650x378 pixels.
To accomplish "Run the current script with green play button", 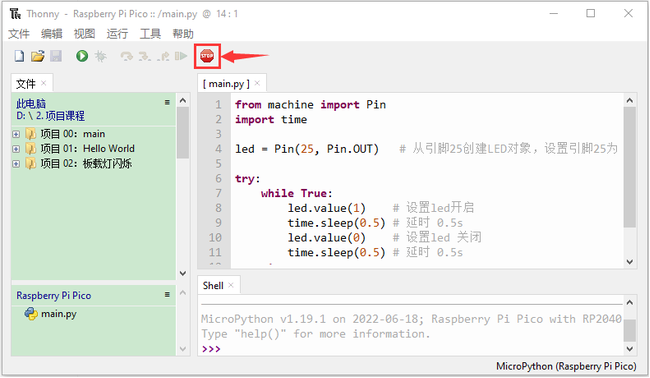I will pyautogui.click(x=82, y=56).
